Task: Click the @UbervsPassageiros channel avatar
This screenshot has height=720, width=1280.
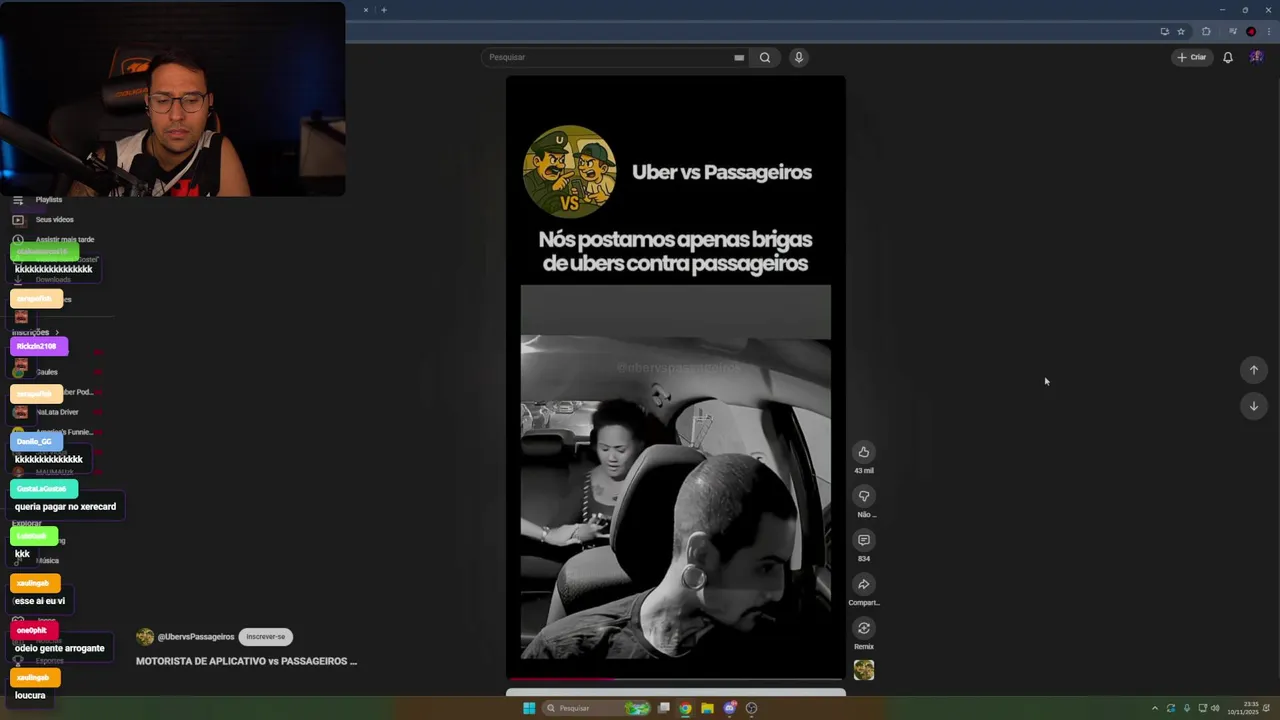Action: [x=145, y=637]
